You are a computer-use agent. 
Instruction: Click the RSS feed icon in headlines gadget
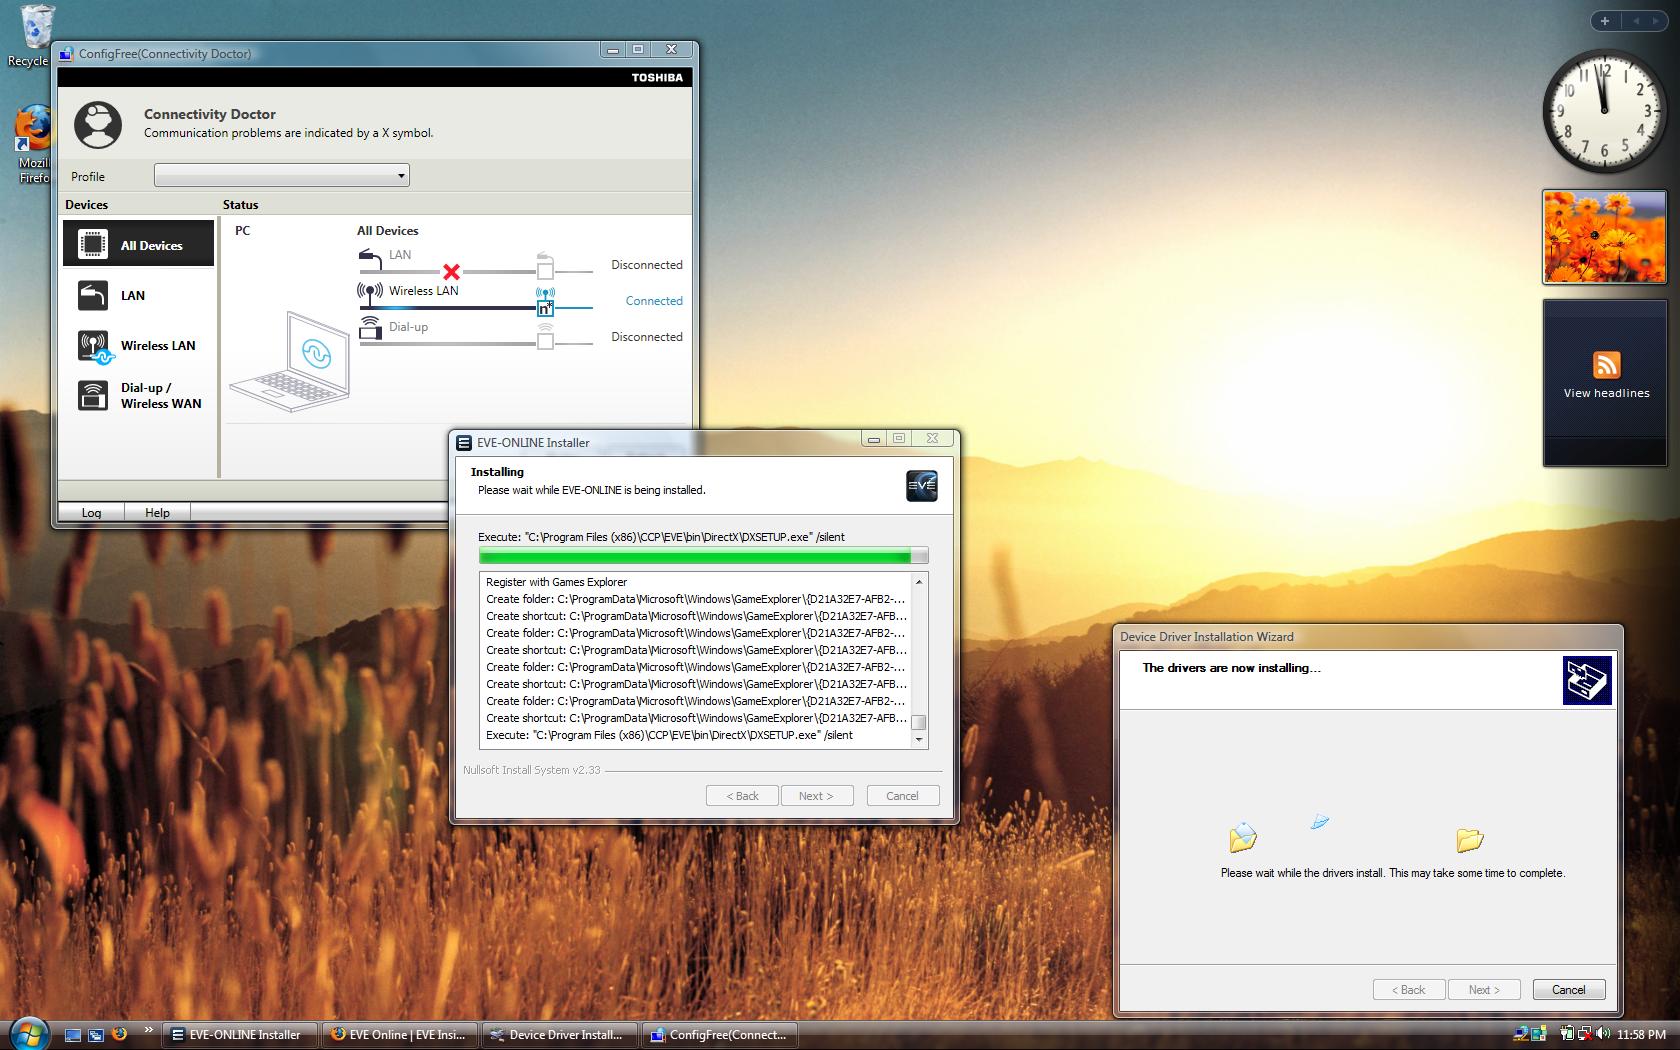click(x=1606, y=364)
